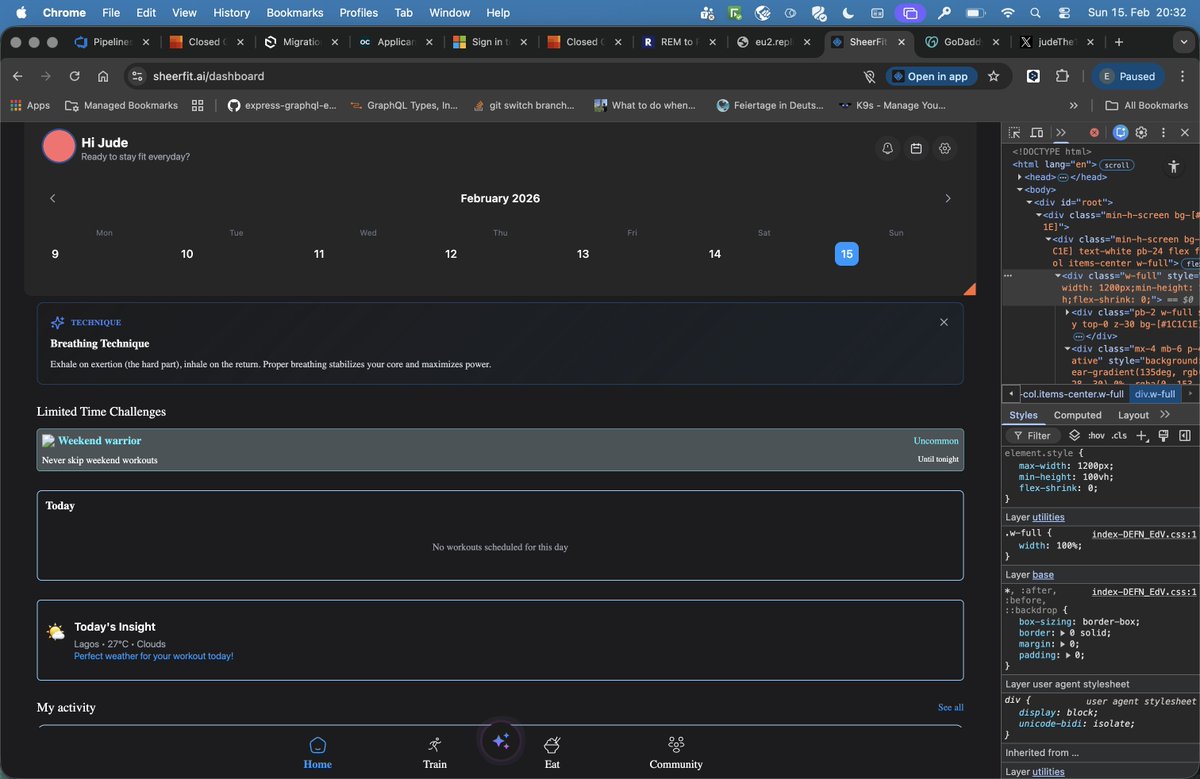Image resolution: width=1200 pixels, height=779 pixels.
Task: Open the Chrome extensions puzzle icon
Action: point(1062,76)
